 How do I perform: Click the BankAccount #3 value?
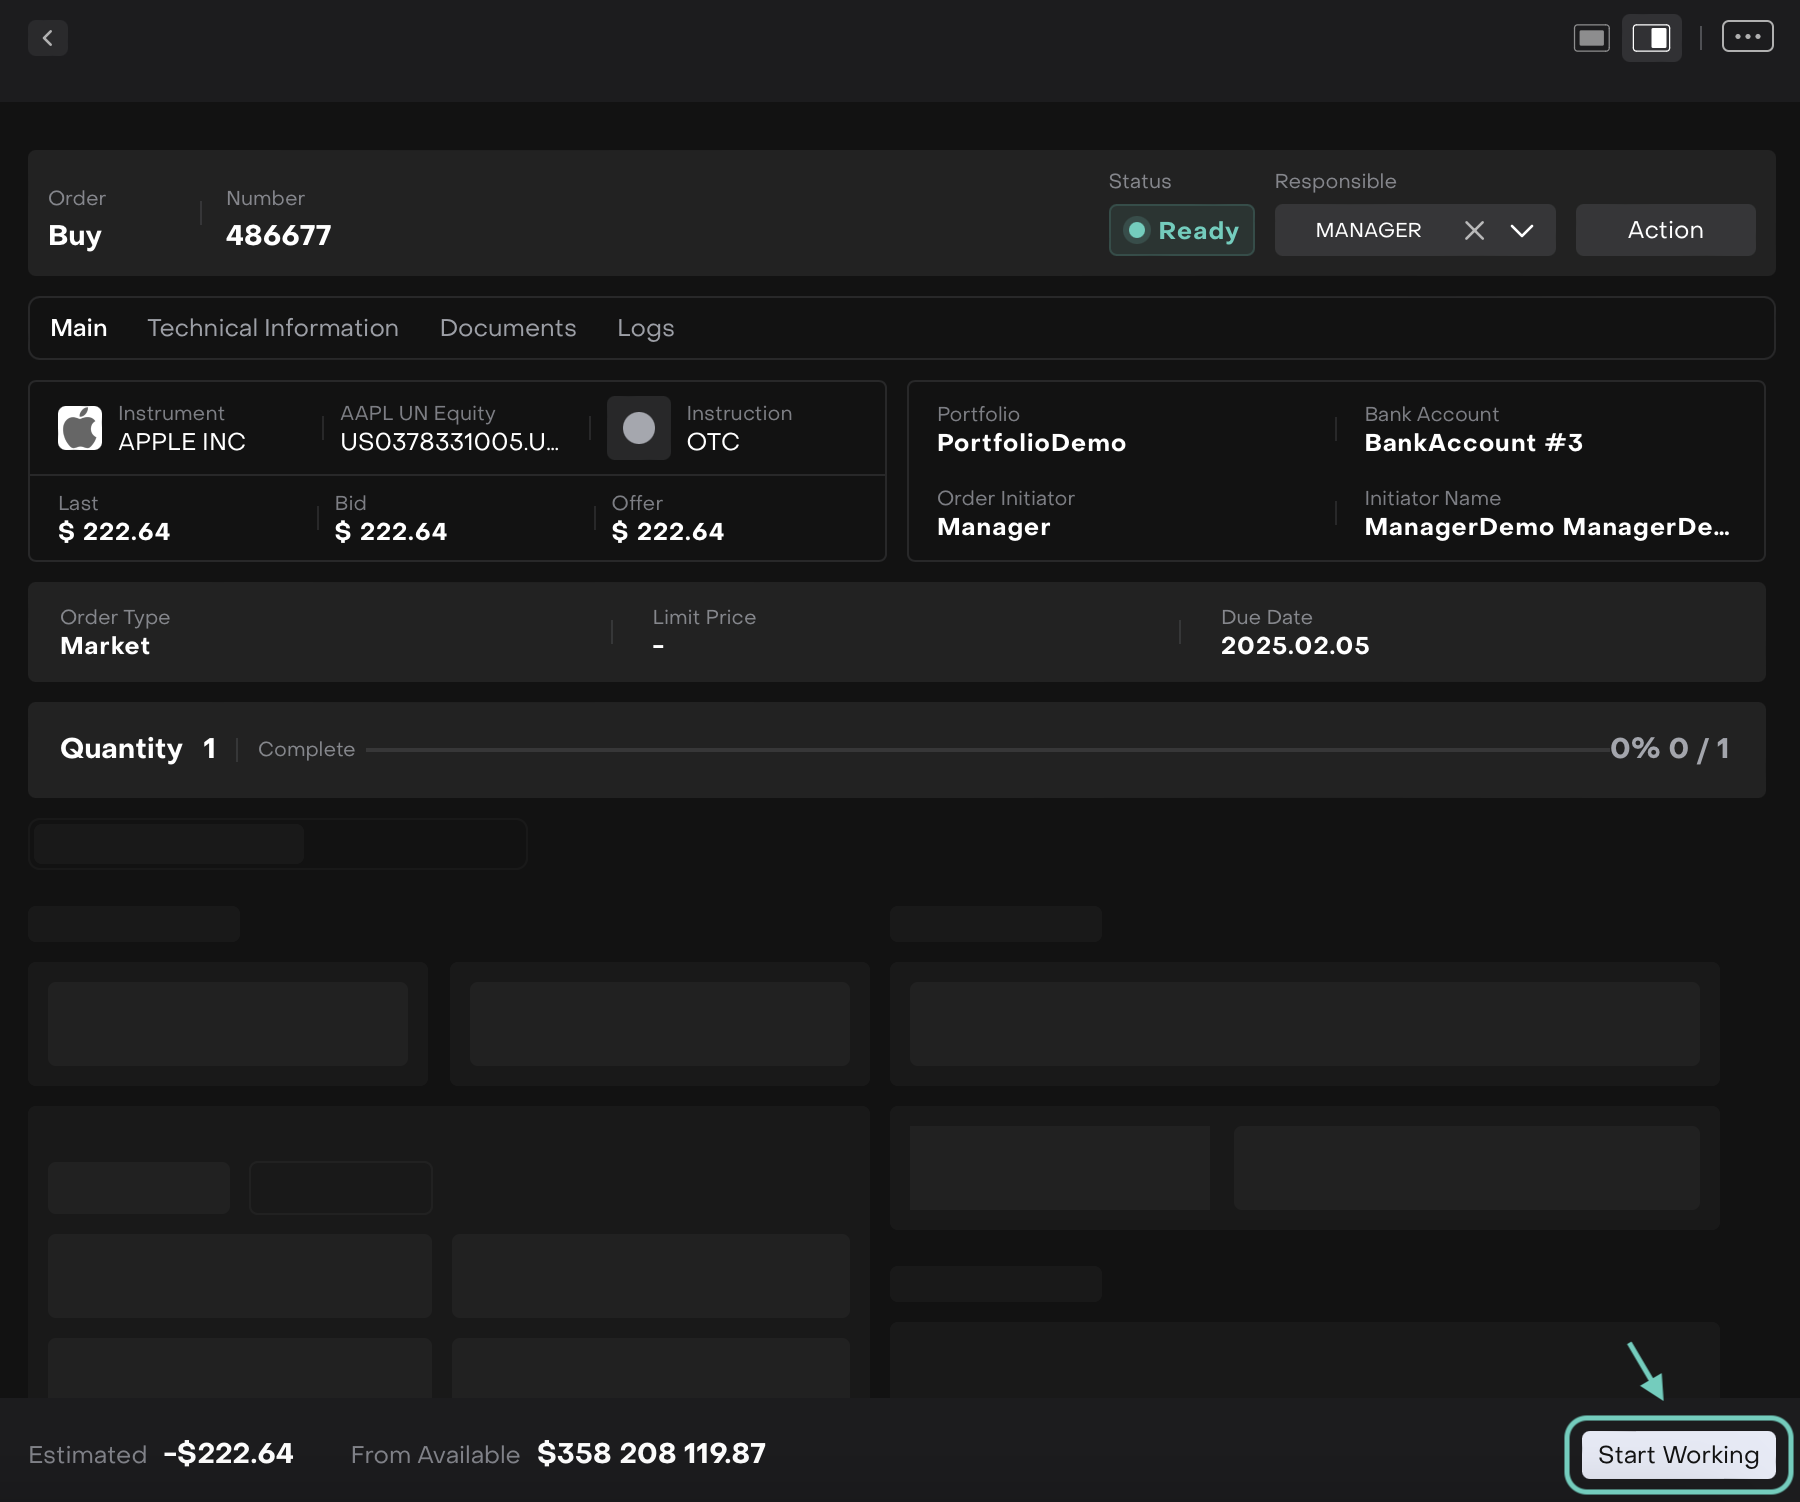pyautogui.click(x=1473, y=443)
